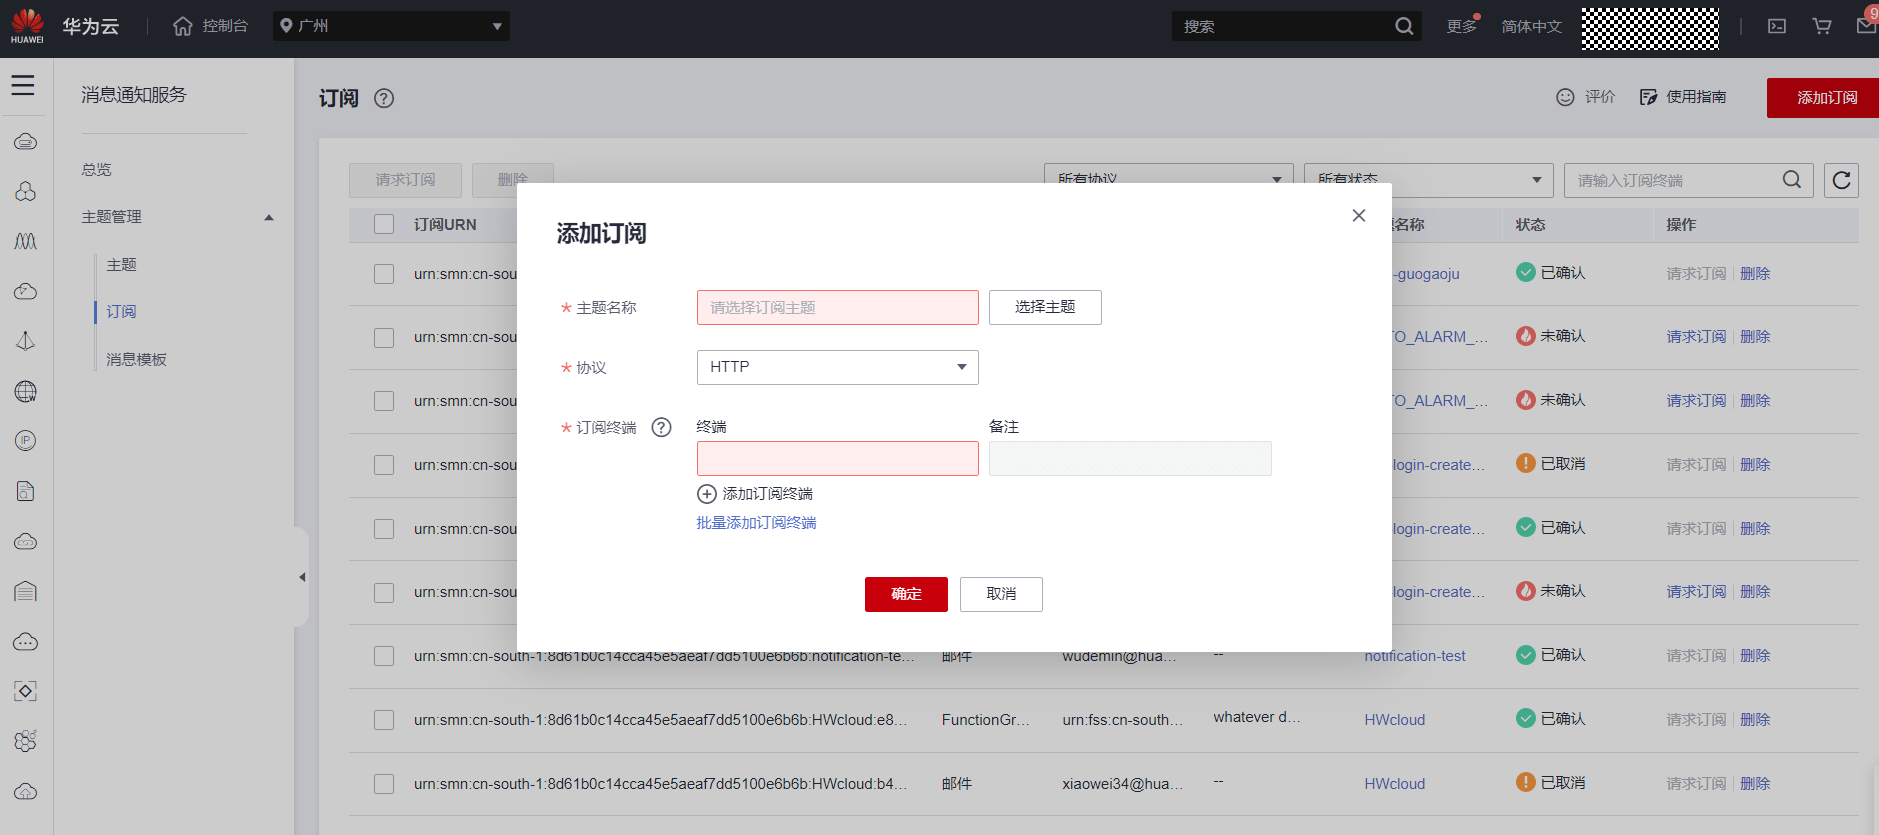Image resolution: width=1879 pixels, height=835 pixels.
Task: Click 删除 in the notification-test row
Action: pyautogui.click(x=1755, y=656)
